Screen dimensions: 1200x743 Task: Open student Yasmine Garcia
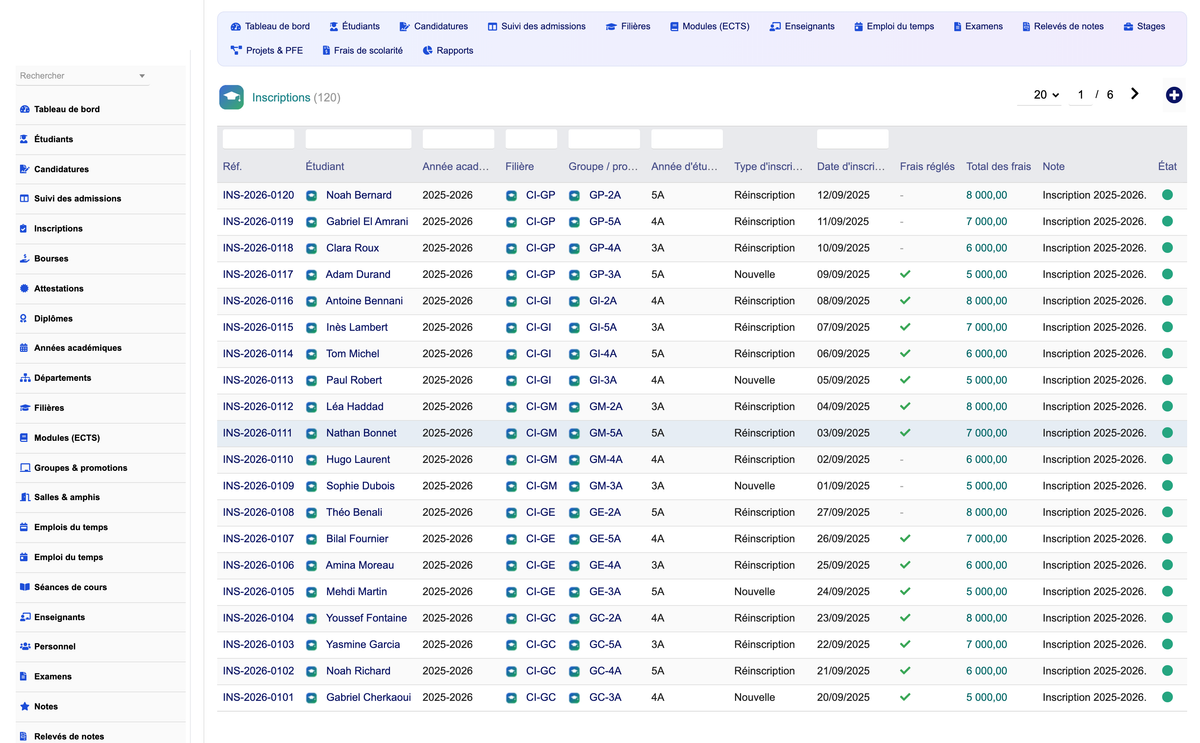363,645
